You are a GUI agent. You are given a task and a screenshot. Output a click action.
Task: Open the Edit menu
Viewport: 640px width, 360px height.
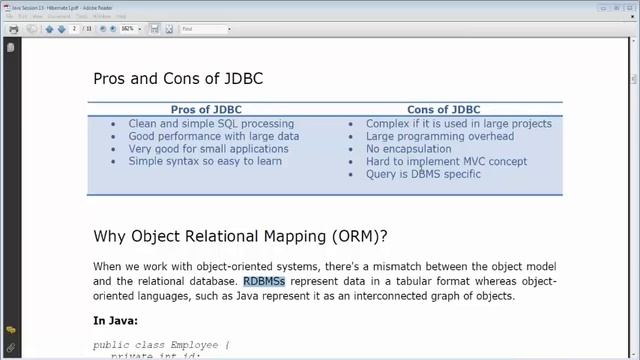tap(23, 16)
